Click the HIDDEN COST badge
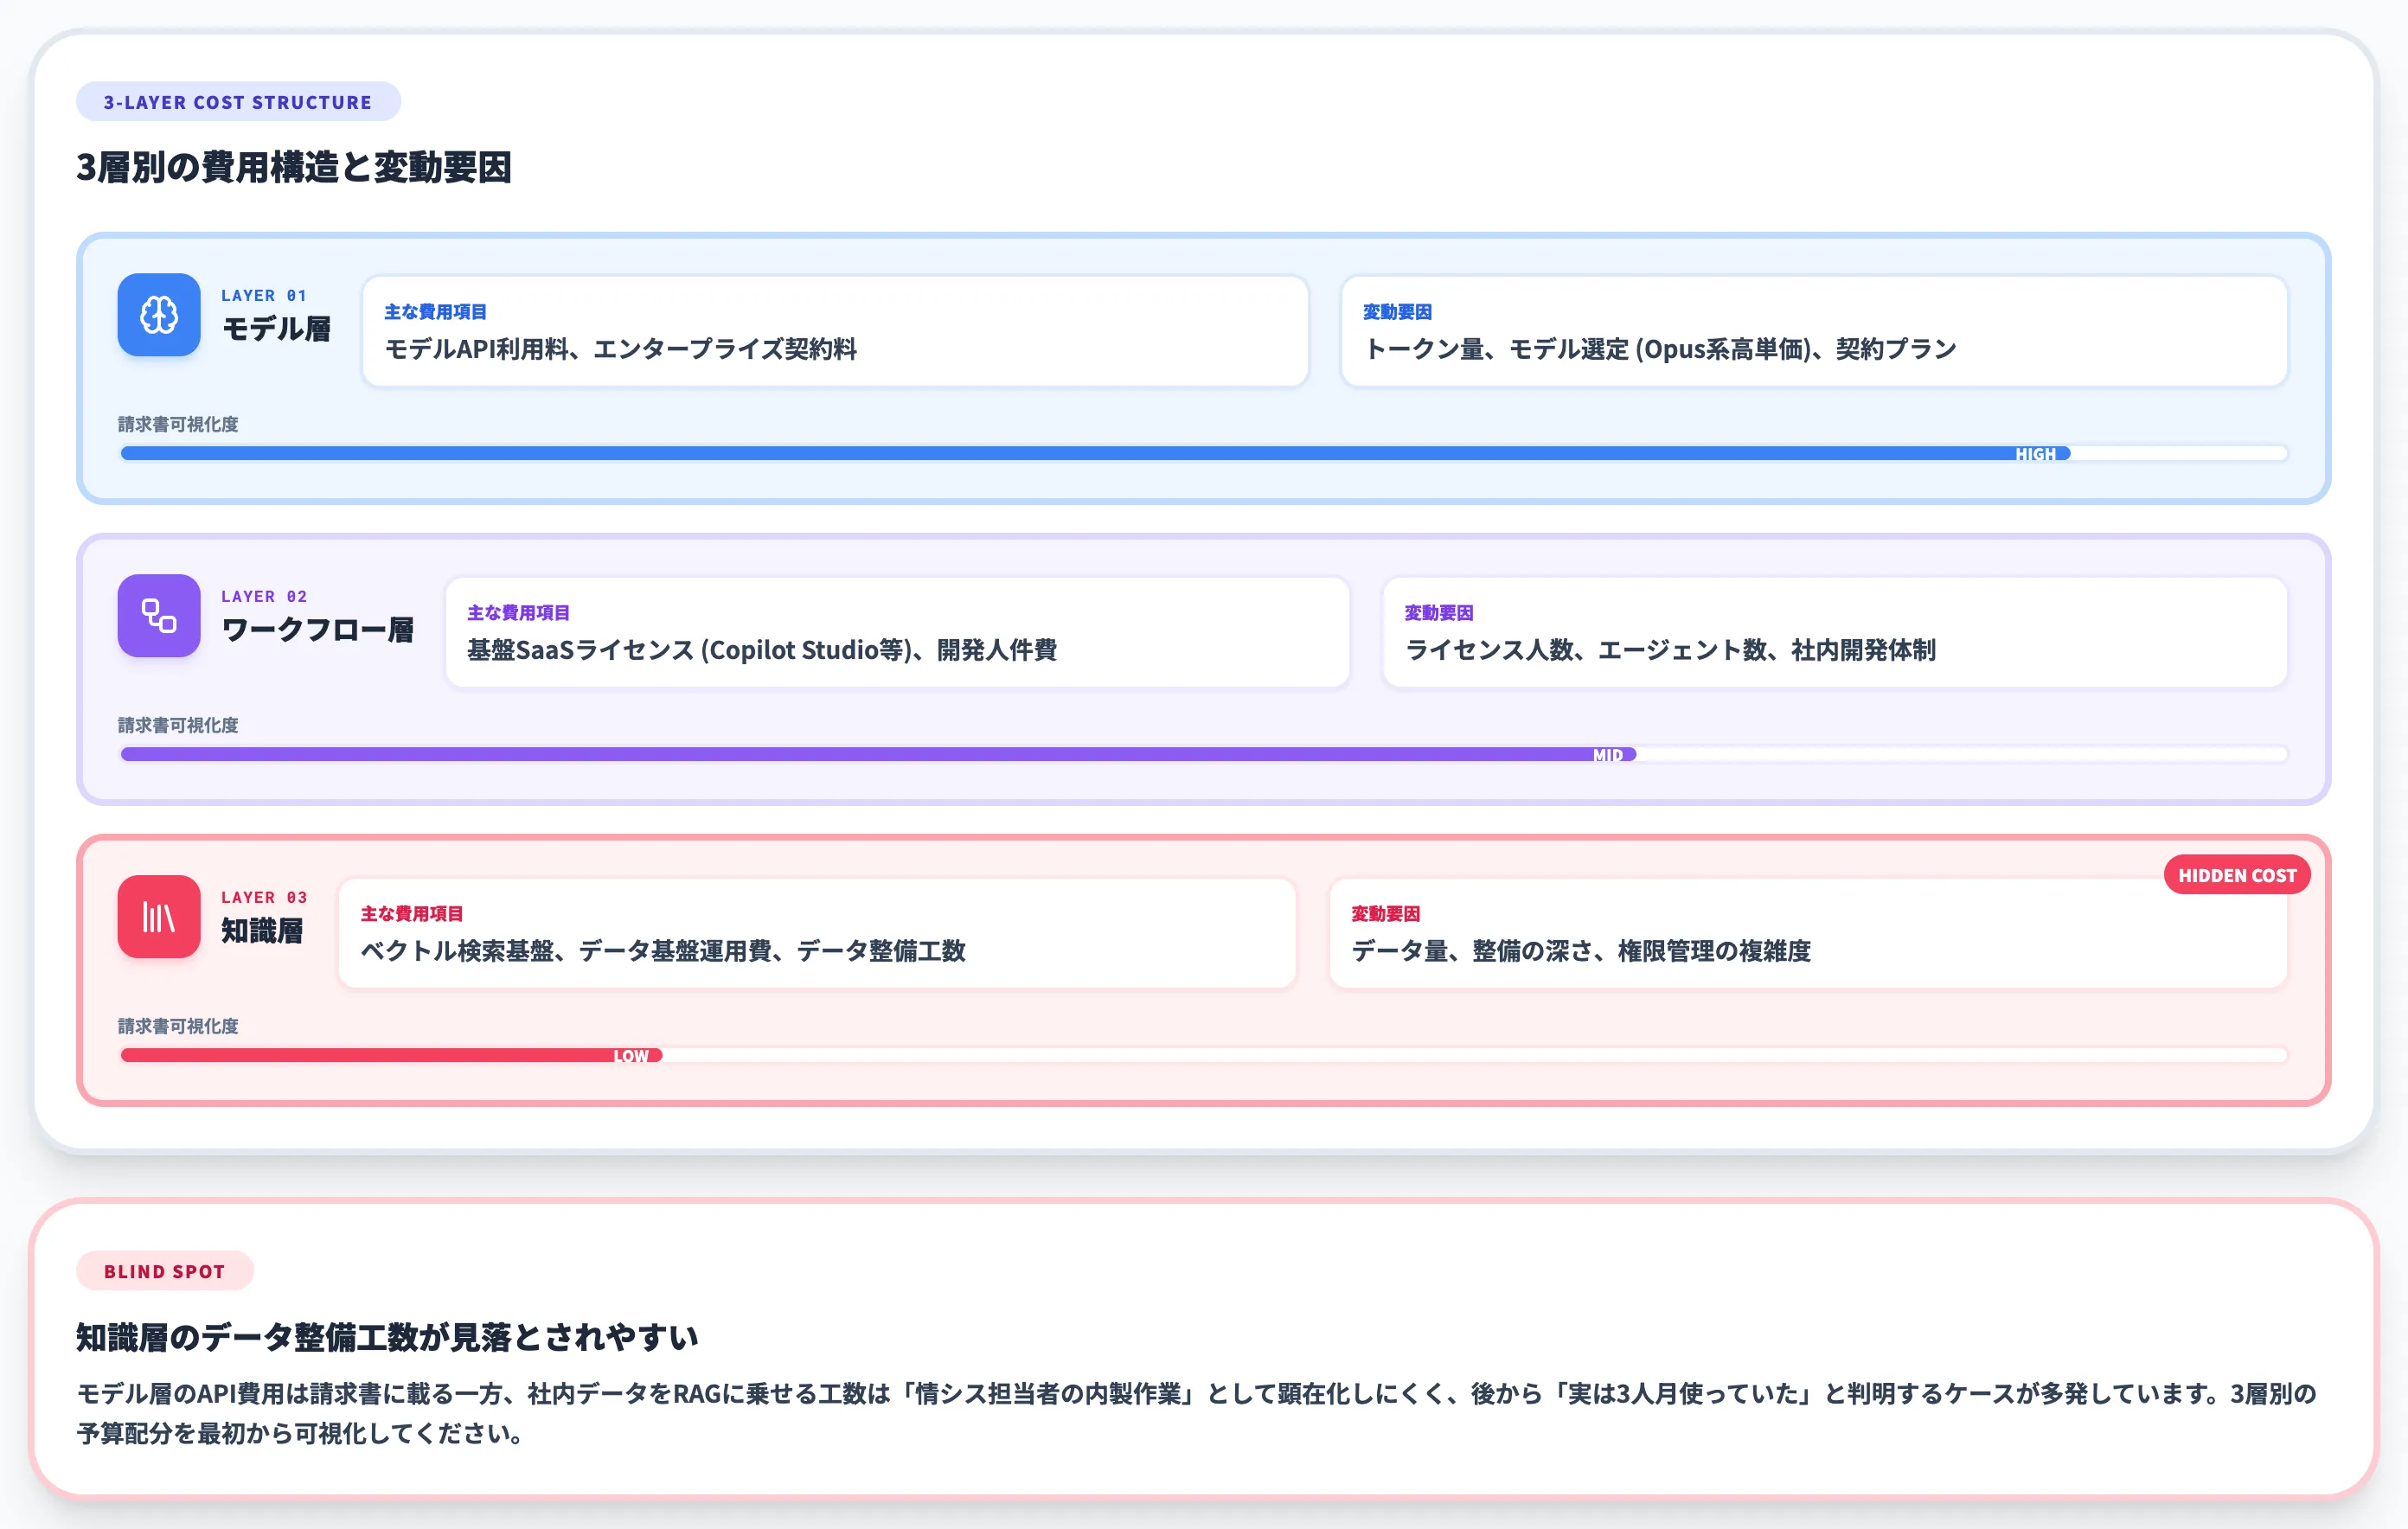The height and width of the screenshot is (1529, 2408). (x=2237, y=875)
